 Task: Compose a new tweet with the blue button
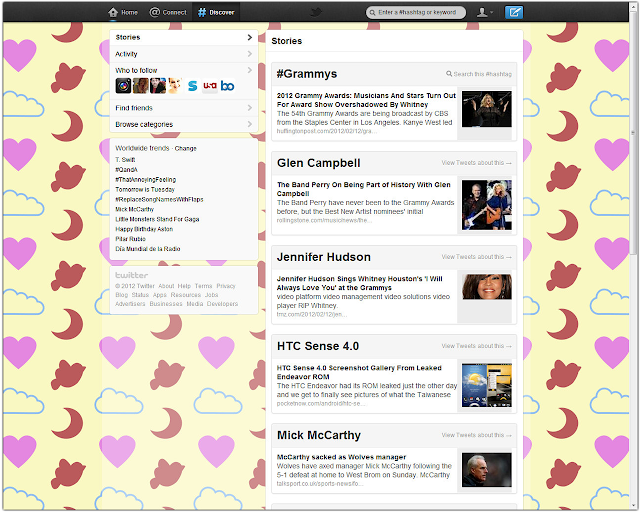pos(514,12)
